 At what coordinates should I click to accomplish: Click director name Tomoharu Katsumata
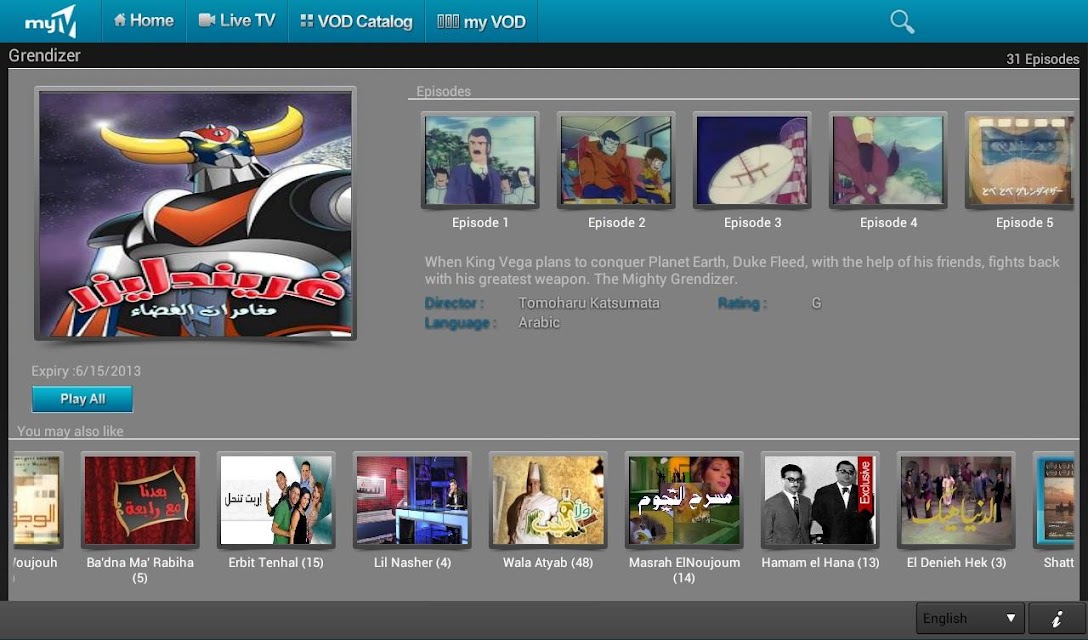(588, 303)
